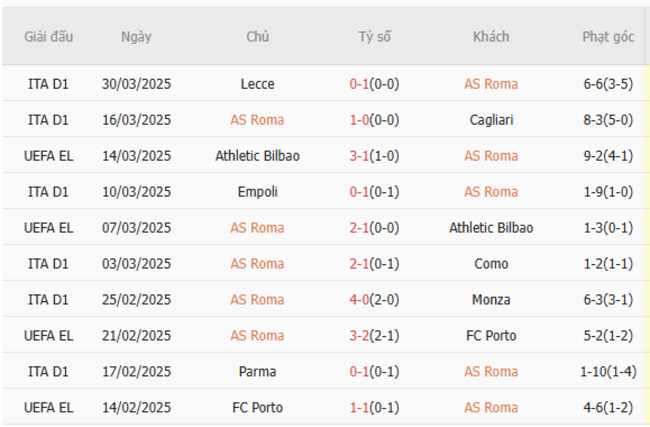The image size is (650, 427).
Task: Click the Giải đấu column header
Action: click(48, 36)
